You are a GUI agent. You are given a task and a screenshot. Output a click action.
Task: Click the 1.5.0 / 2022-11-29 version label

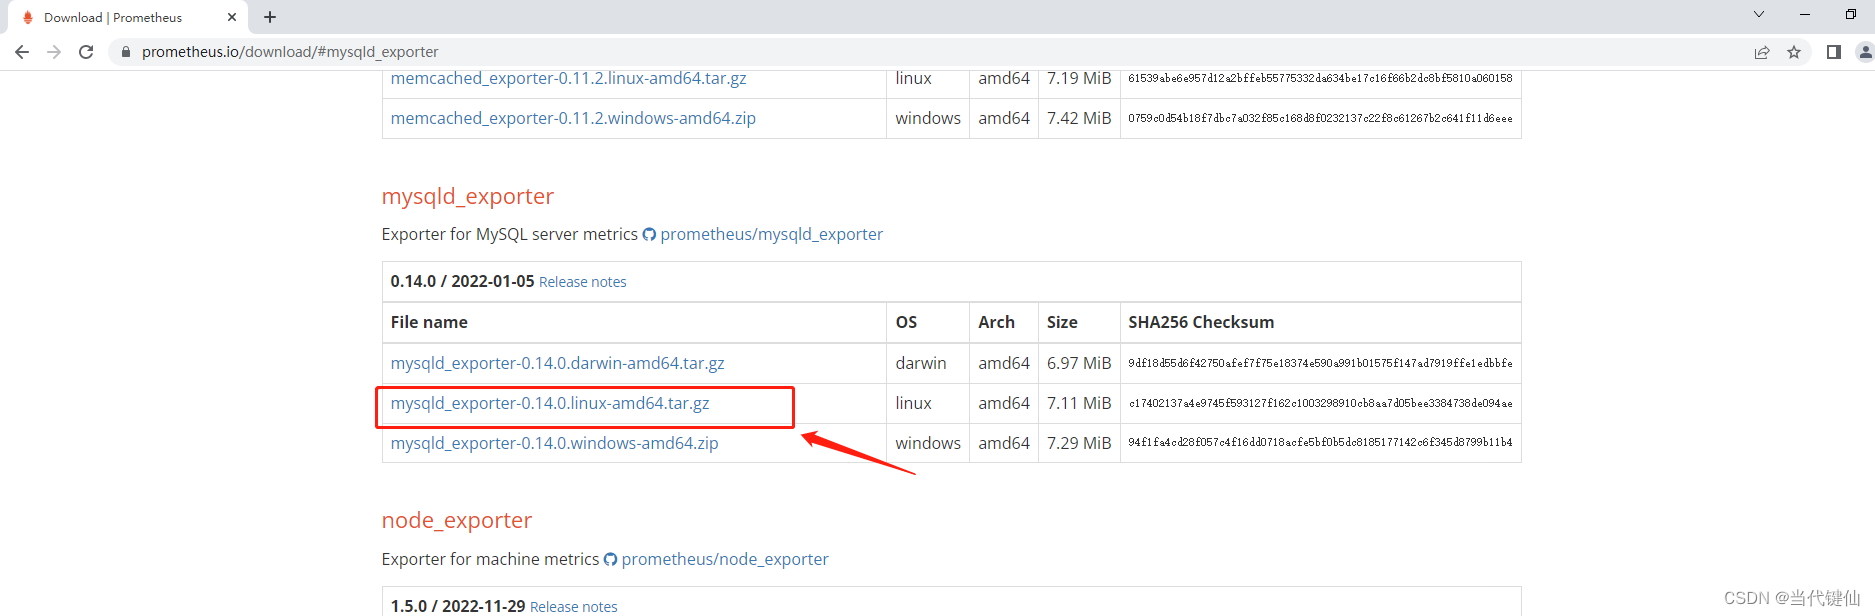click(x=458, y=606)
